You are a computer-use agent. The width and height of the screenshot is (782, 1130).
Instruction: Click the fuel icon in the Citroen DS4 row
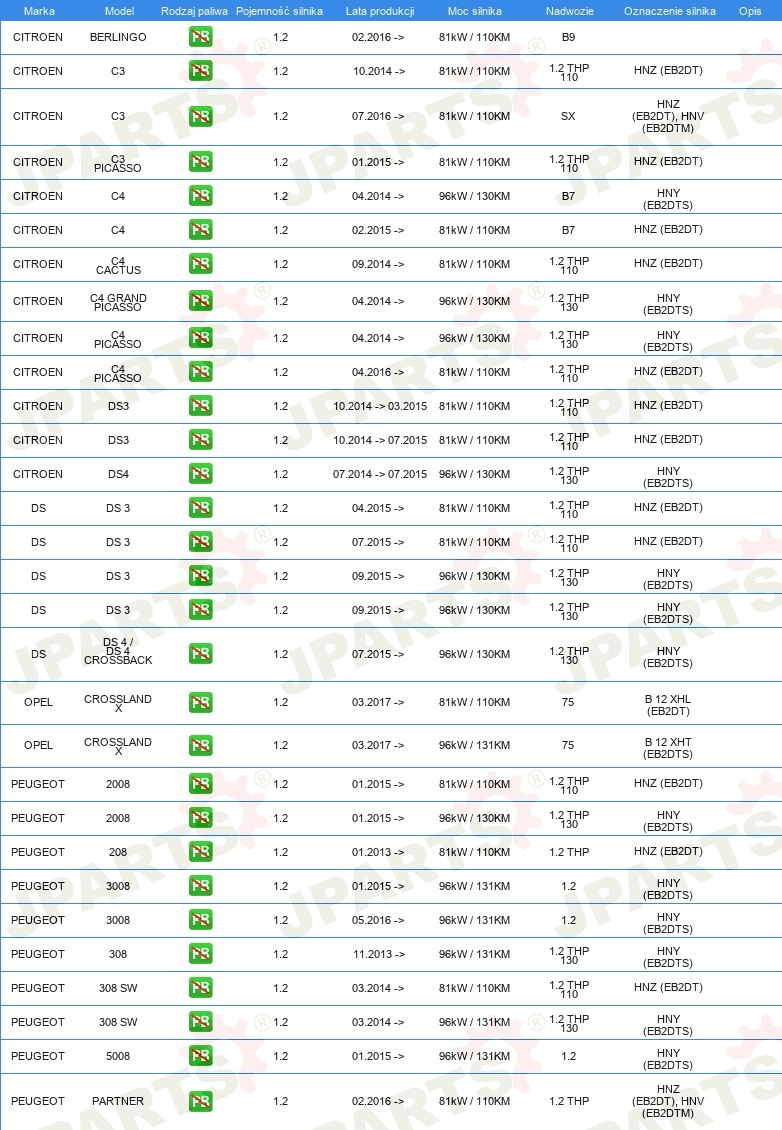(x=200, y=473)
